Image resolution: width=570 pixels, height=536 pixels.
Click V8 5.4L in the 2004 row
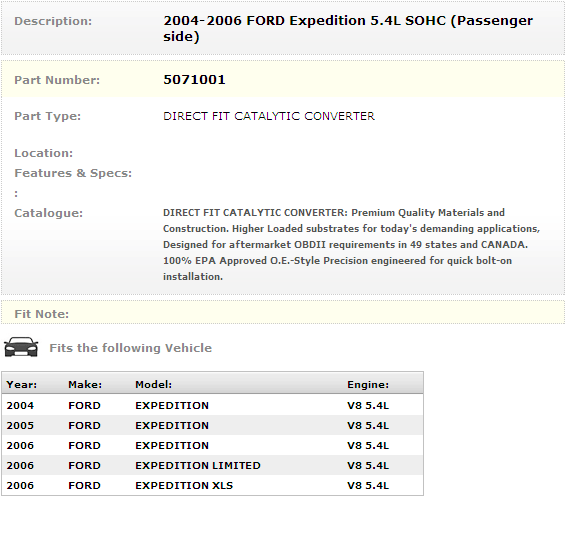(x=368, y=405)
